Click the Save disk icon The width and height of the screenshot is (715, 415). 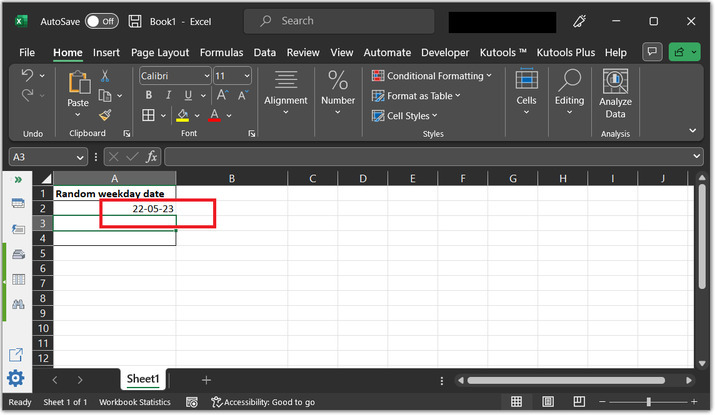(x=135, y=21)
